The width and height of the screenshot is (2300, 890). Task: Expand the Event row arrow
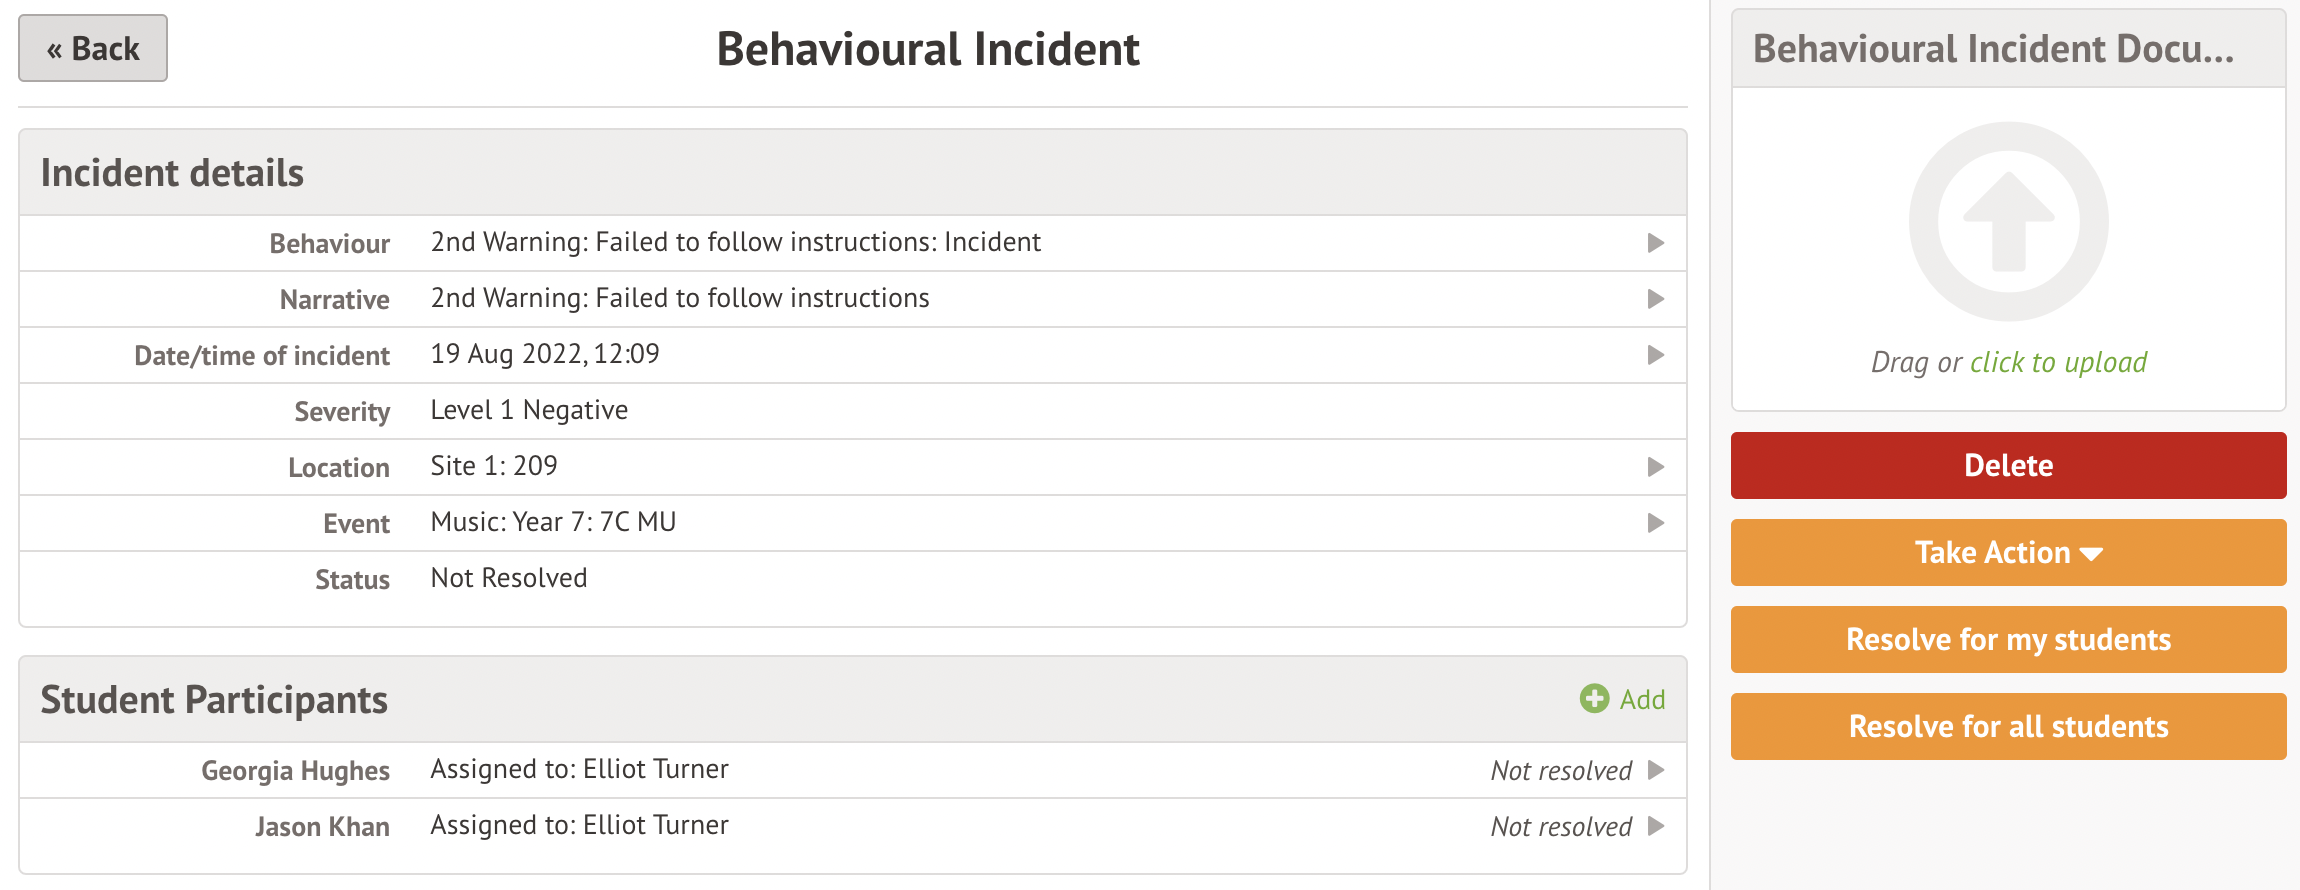pyautogui.click(x=1656, y=523)
